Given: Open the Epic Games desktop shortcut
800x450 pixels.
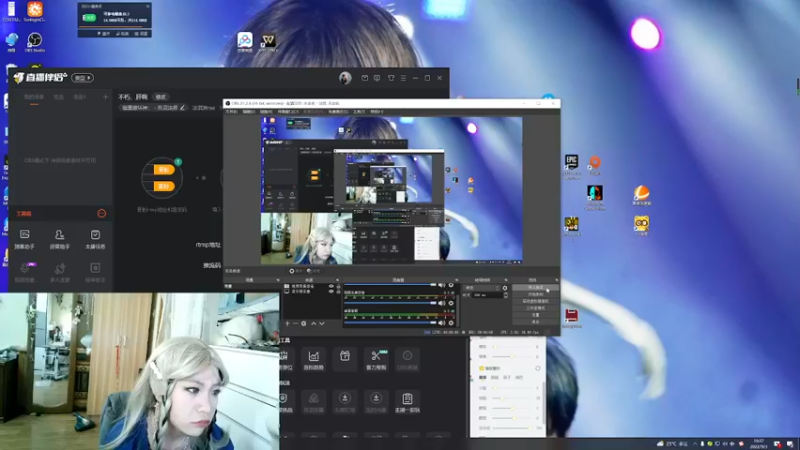Looking at the screenshot, I should point(571,166).
